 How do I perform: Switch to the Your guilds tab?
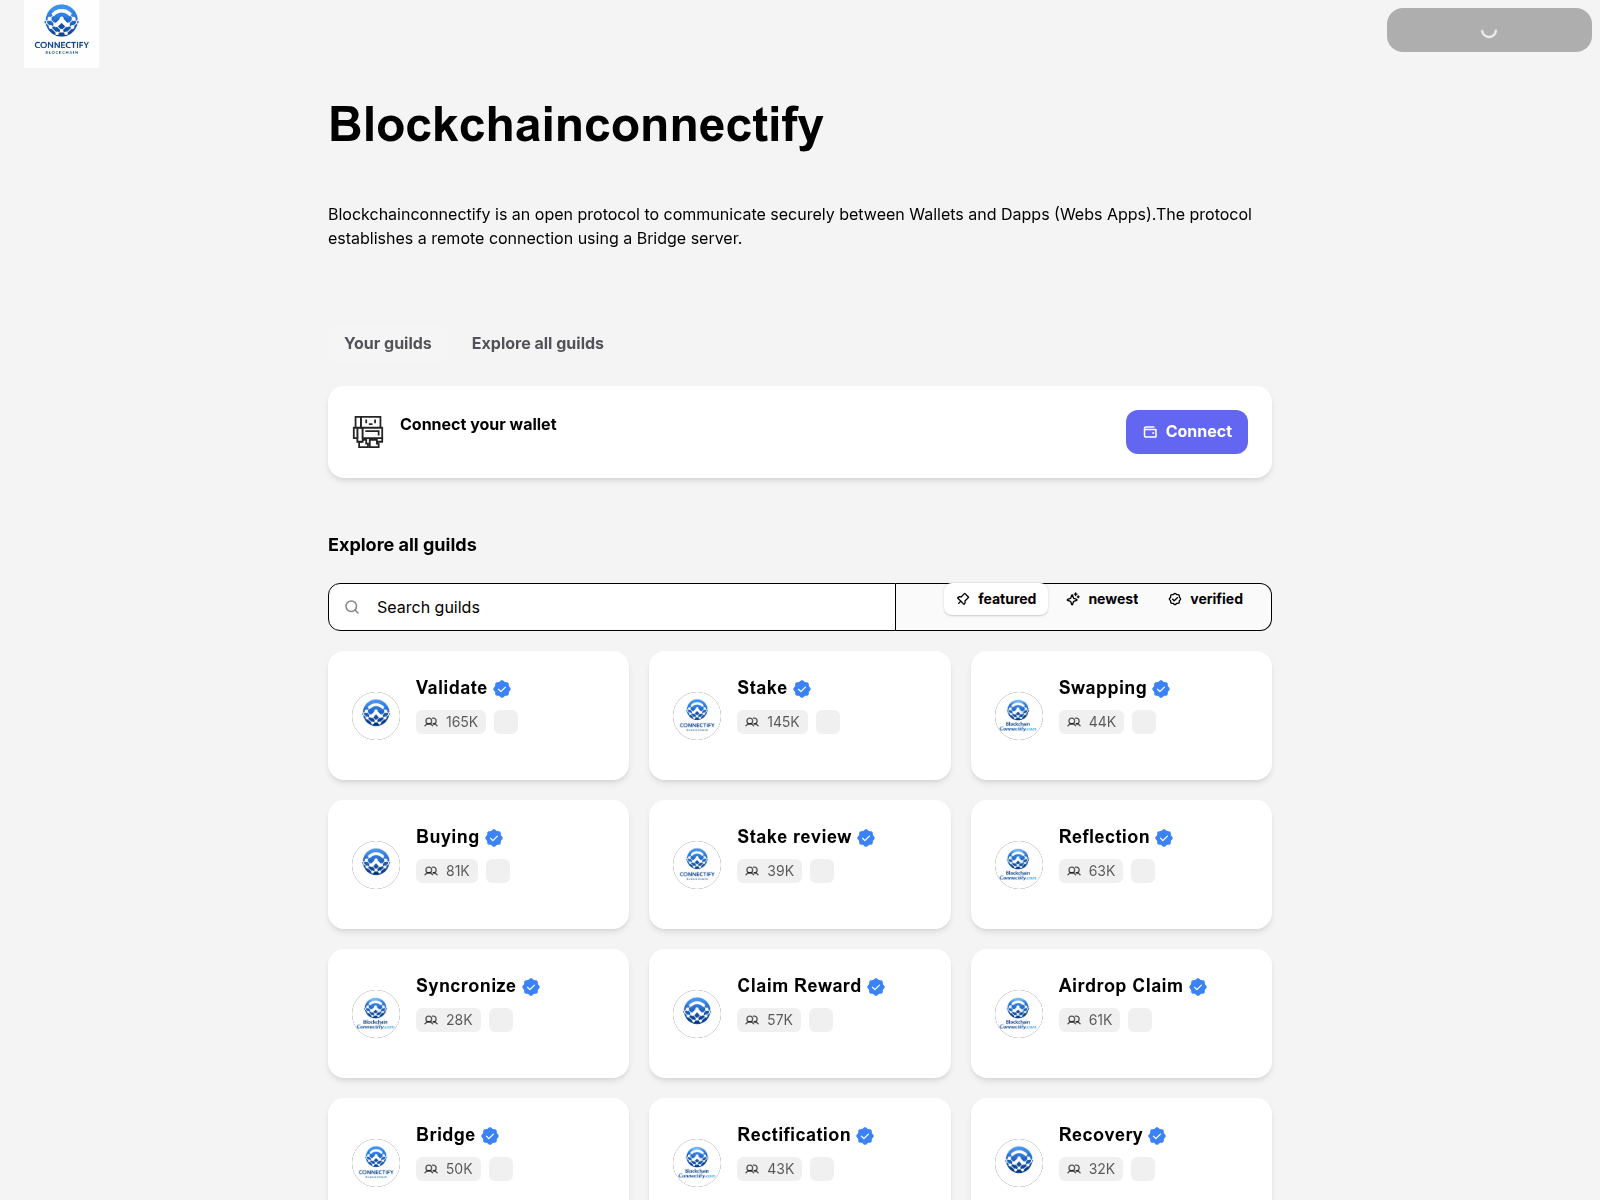point(387,343)
